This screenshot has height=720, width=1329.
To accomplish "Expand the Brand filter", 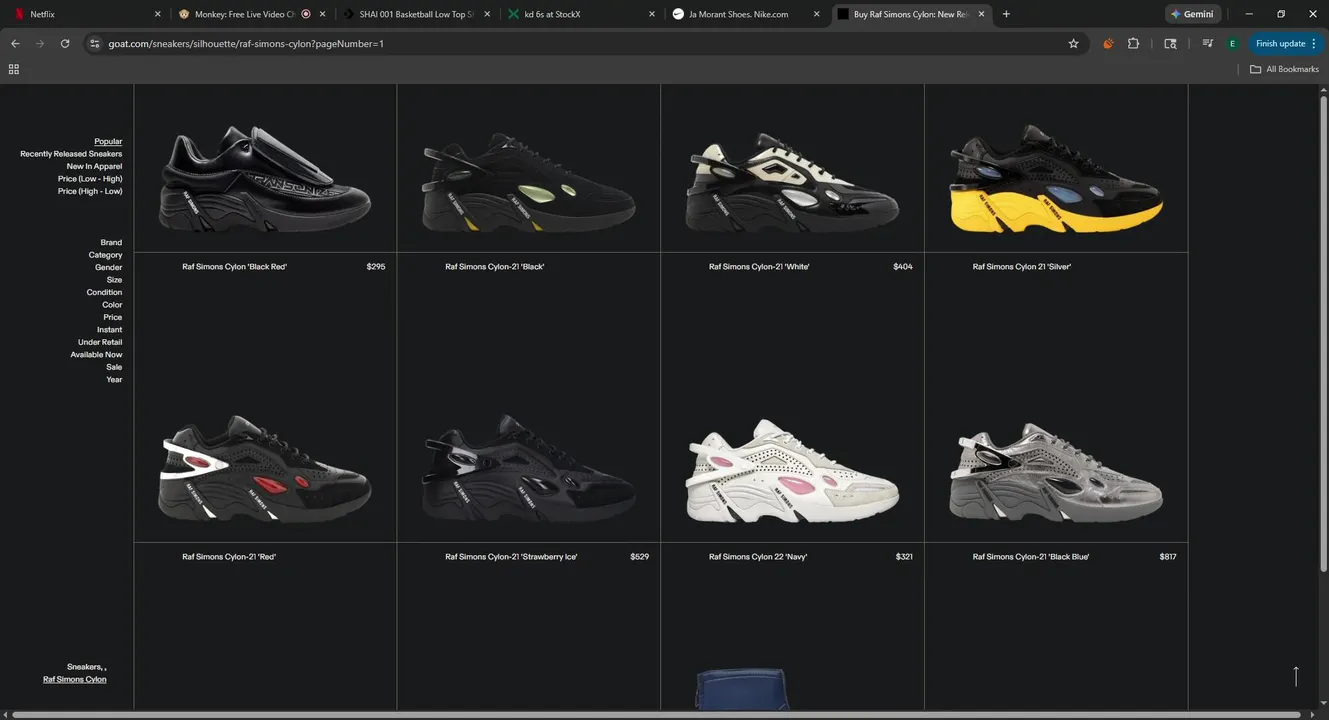I will click(x=111, y=243).
